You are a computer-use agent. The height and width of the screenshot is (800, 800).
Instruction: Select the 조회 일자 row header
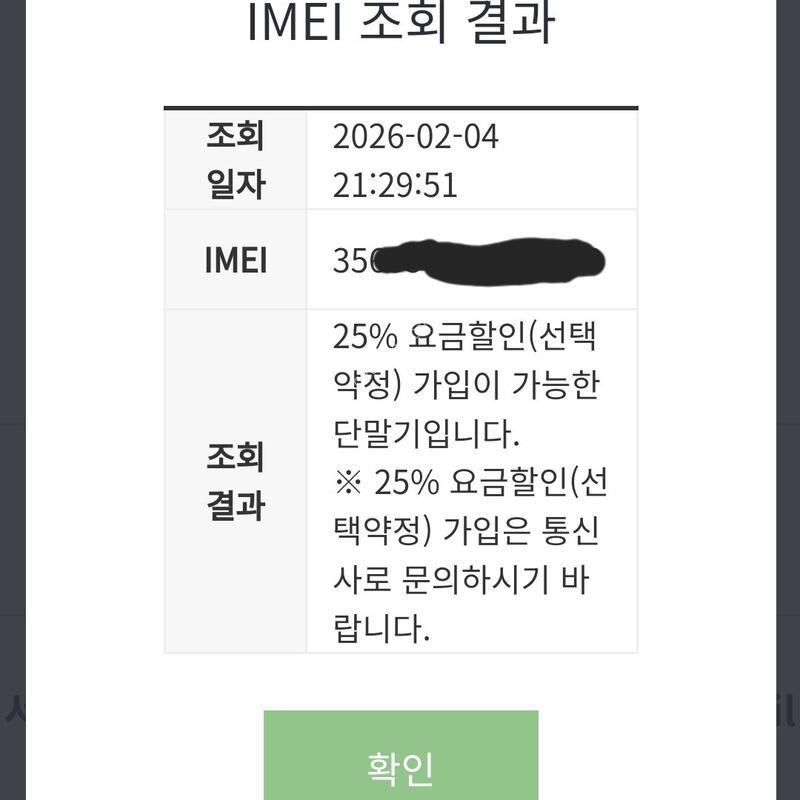point(235,159)
